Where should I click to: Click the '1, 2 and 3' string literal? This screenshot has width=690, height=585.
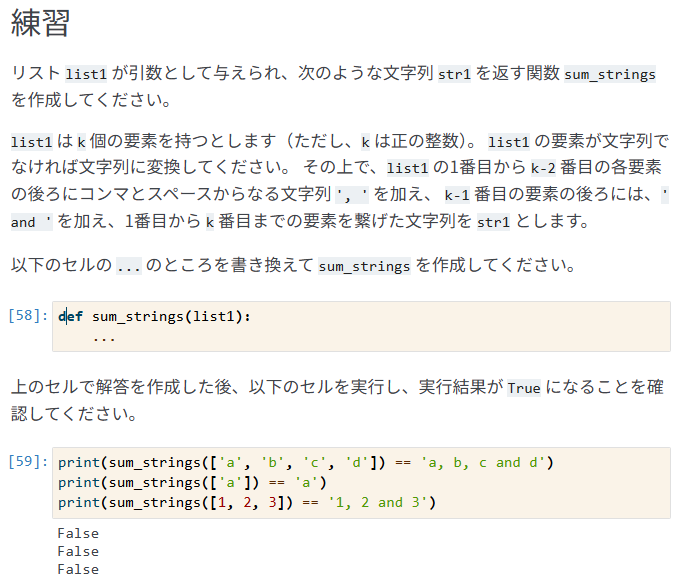coord(382,502)
